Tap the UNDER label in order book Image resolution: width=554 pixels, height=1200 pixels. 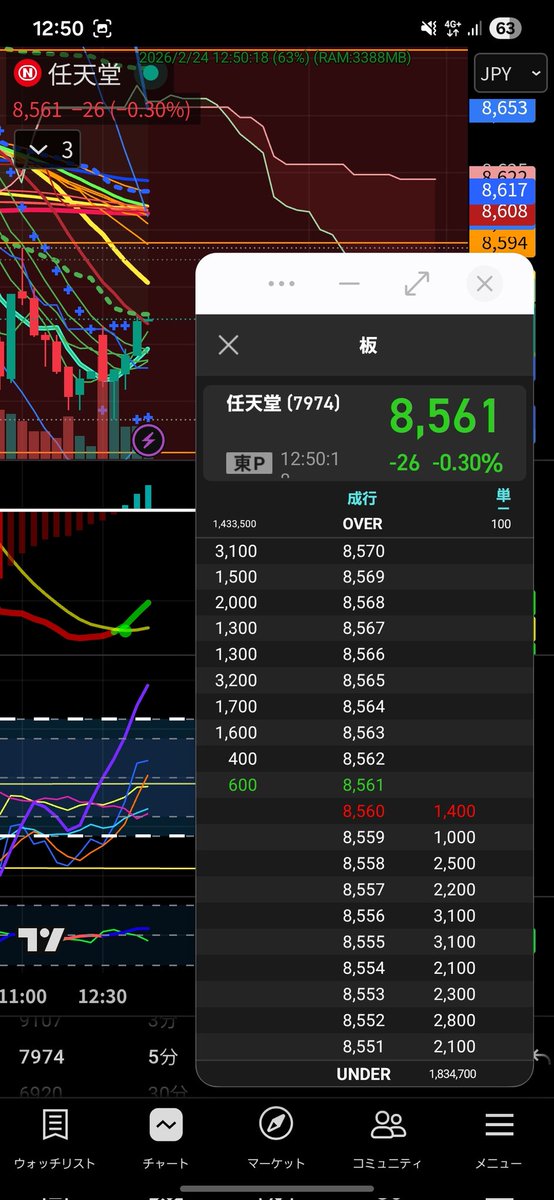pos(363,1074)
